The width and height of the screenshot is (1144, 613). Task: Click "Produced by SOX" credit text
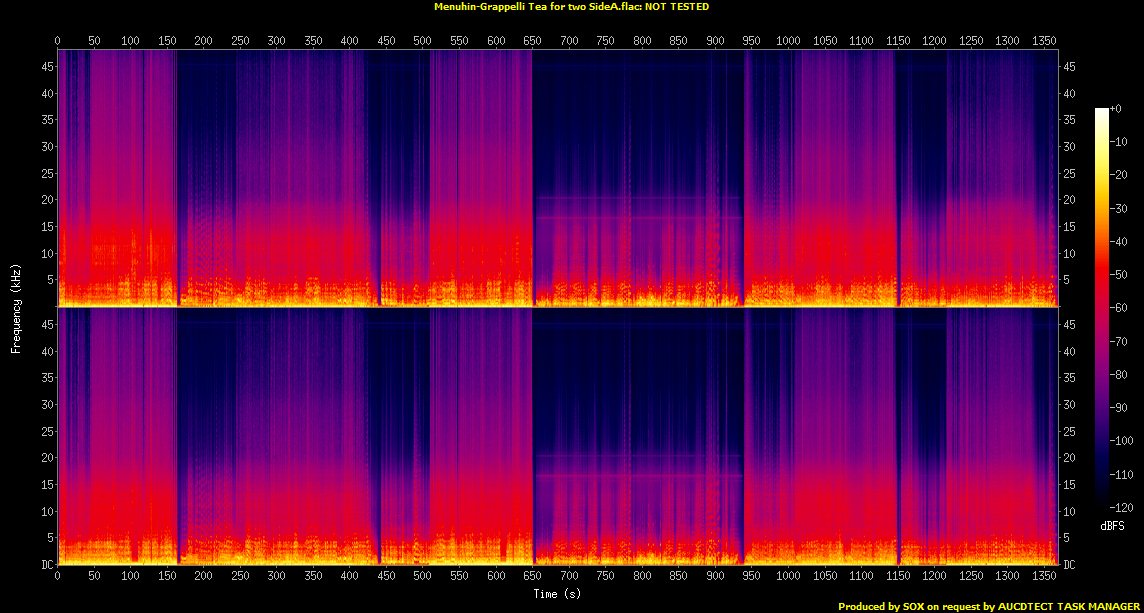coord(880,606)
